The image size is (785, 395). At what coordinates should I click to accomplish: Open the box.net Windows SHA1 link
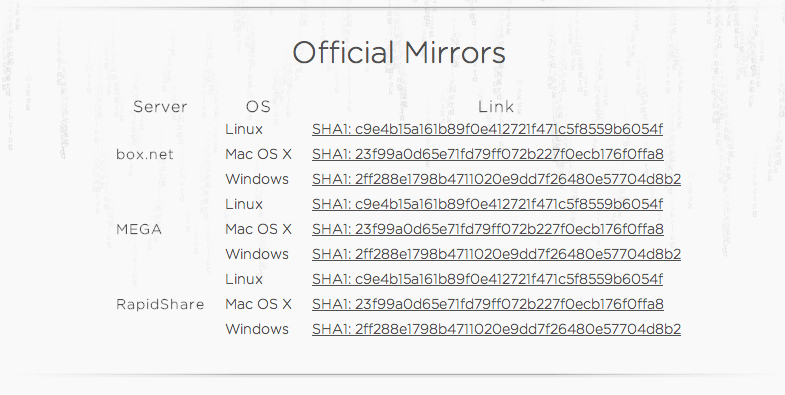pos(496,179)
